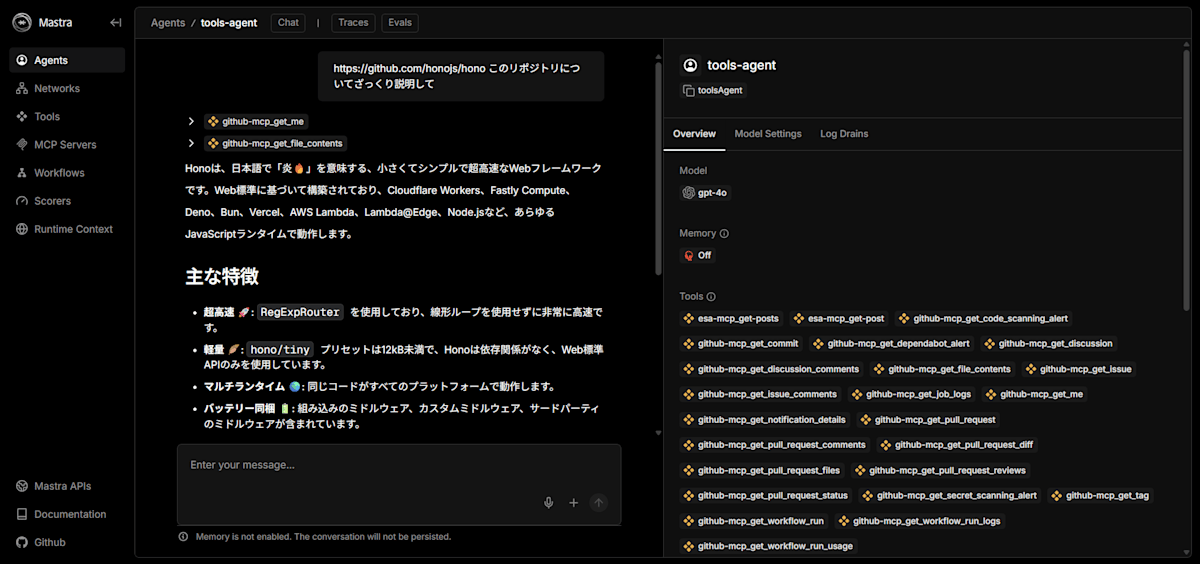Open the Github link in the sidebar
The height and width of the screenshot is (564, 1200).
[67, 542]
